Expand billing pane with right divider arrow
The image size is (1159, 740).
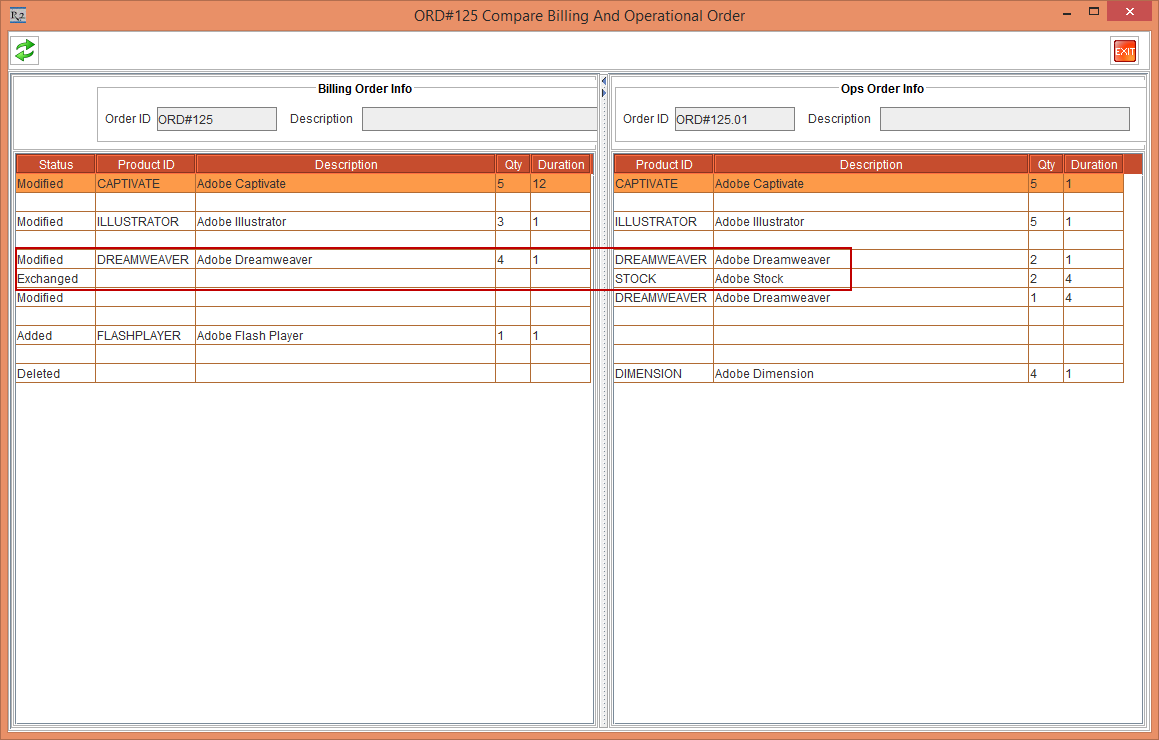[603, 93]
